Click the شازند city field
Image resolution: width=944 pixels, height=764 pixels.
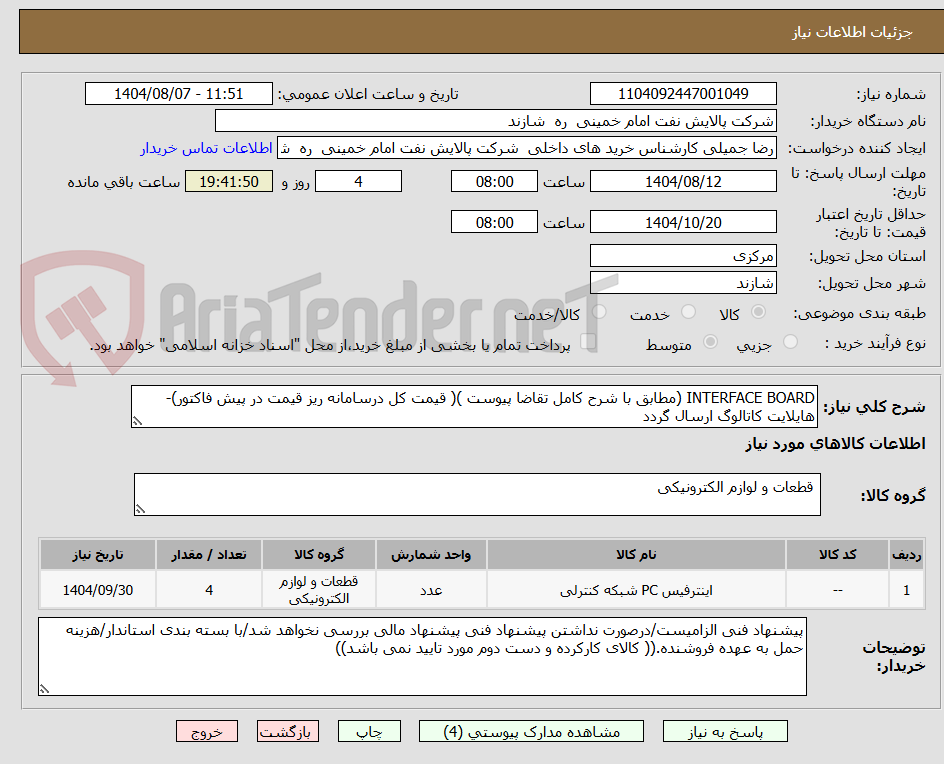683,282
